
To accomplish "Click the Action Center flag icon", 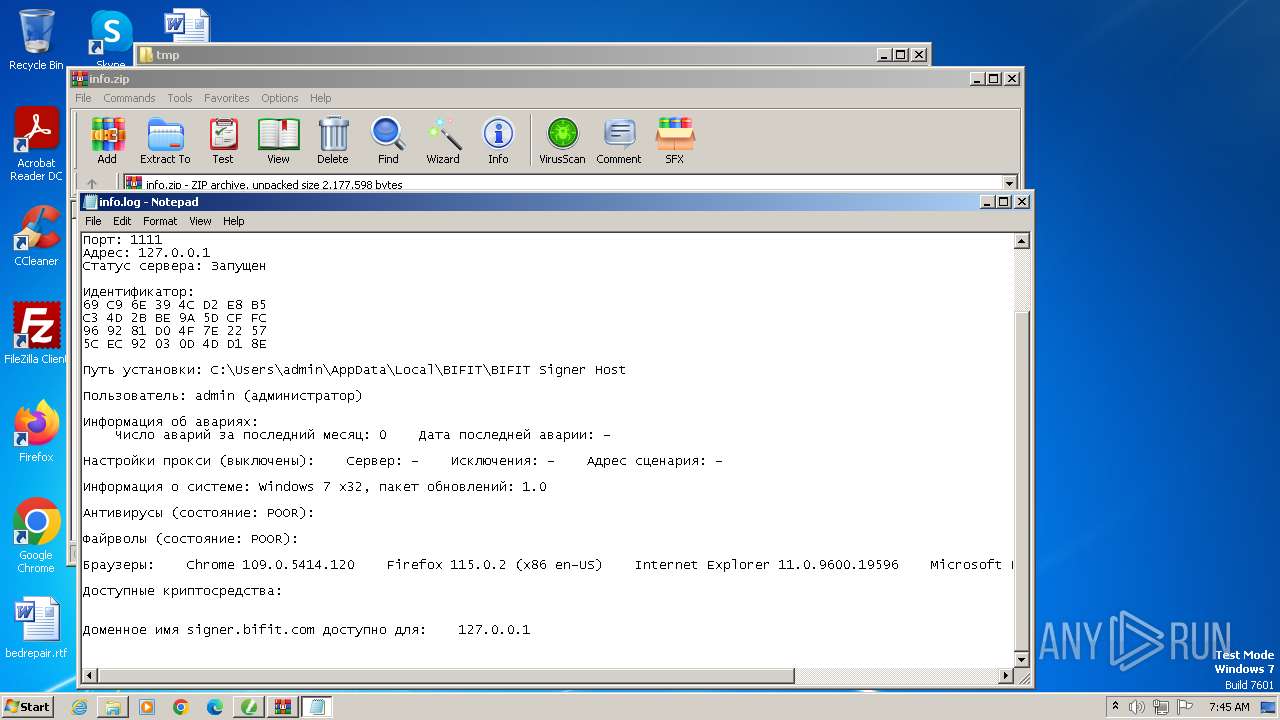I will 1183,707.
